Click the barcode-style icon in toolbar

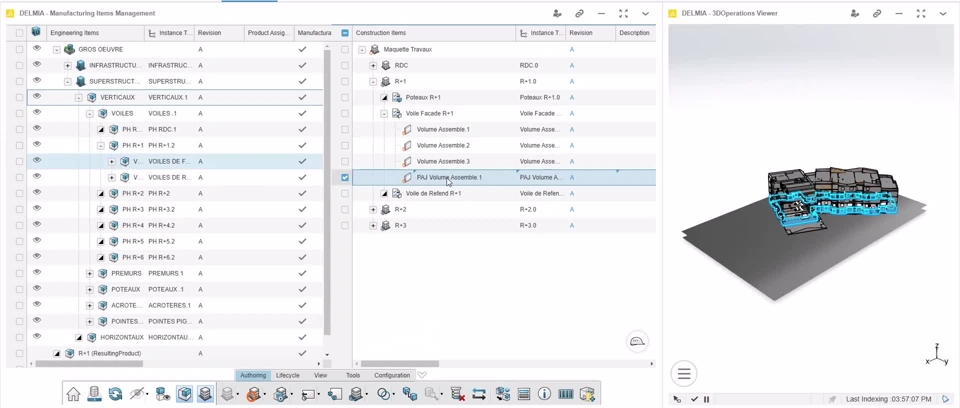566,394
